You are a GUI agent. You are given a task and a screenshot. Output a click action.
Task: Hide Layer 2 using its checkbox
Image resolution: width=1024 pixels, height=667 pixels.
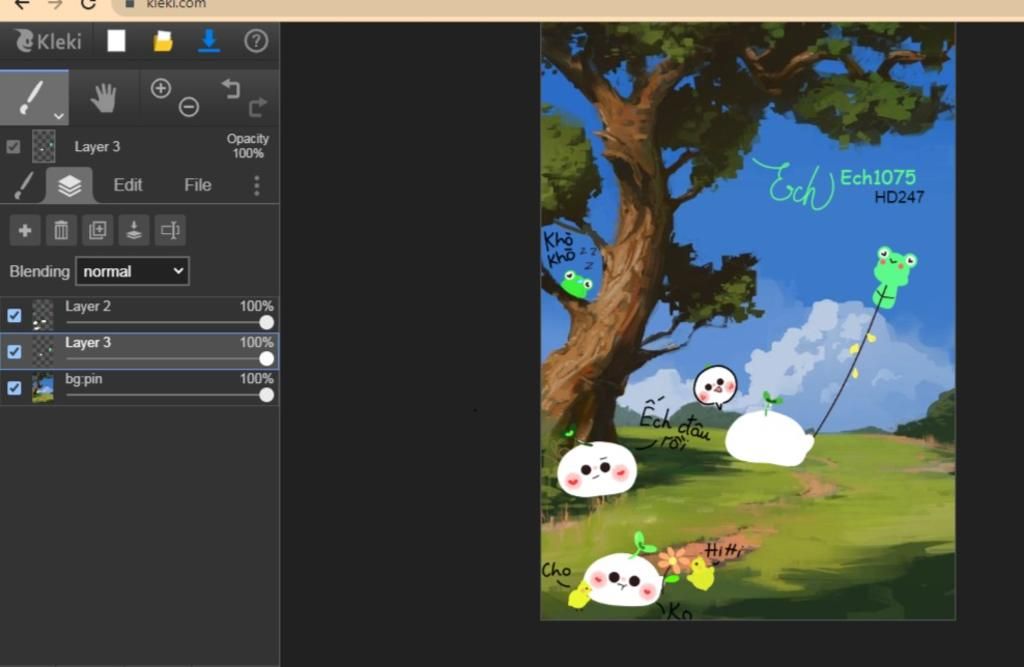[x=14, y=315]
